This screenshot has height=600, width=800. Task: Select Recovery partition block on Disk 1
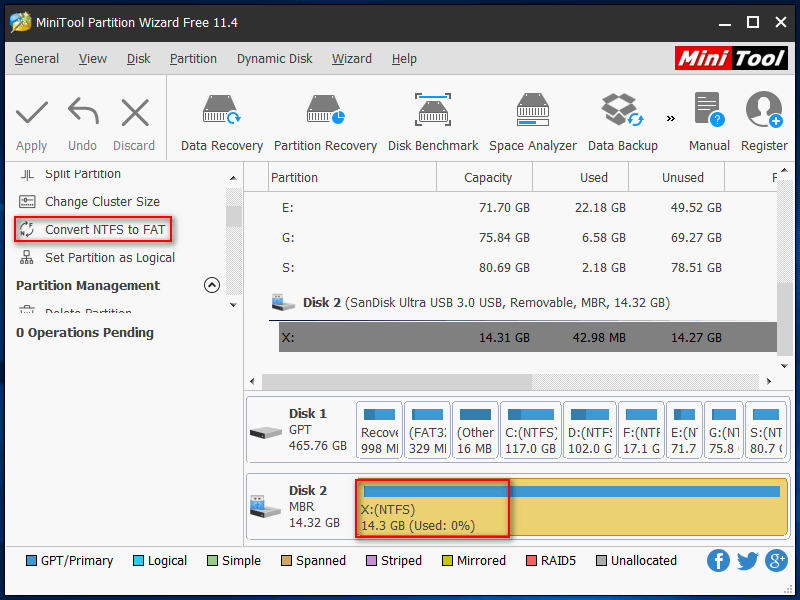[x=379, y=431]
